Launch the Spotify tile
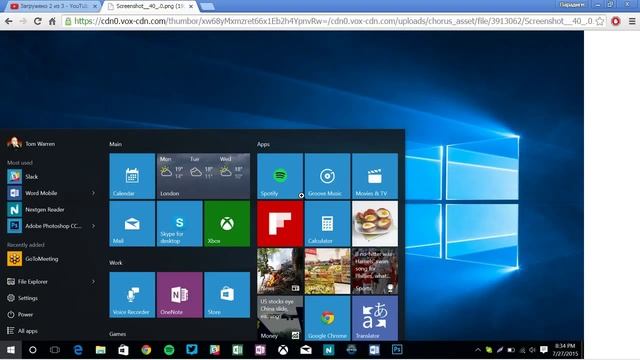Image resolution: width=640 pixels, height=360 pixels. point(280,176)
